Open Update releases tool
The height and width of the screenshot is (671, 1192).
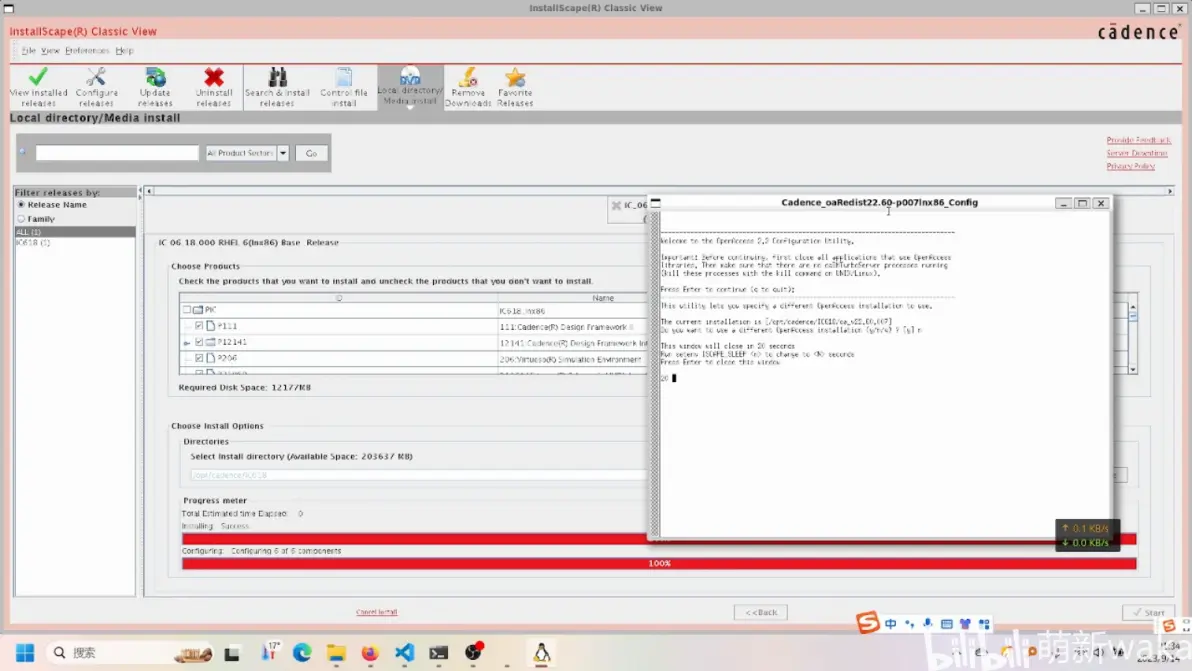(155, 87)
